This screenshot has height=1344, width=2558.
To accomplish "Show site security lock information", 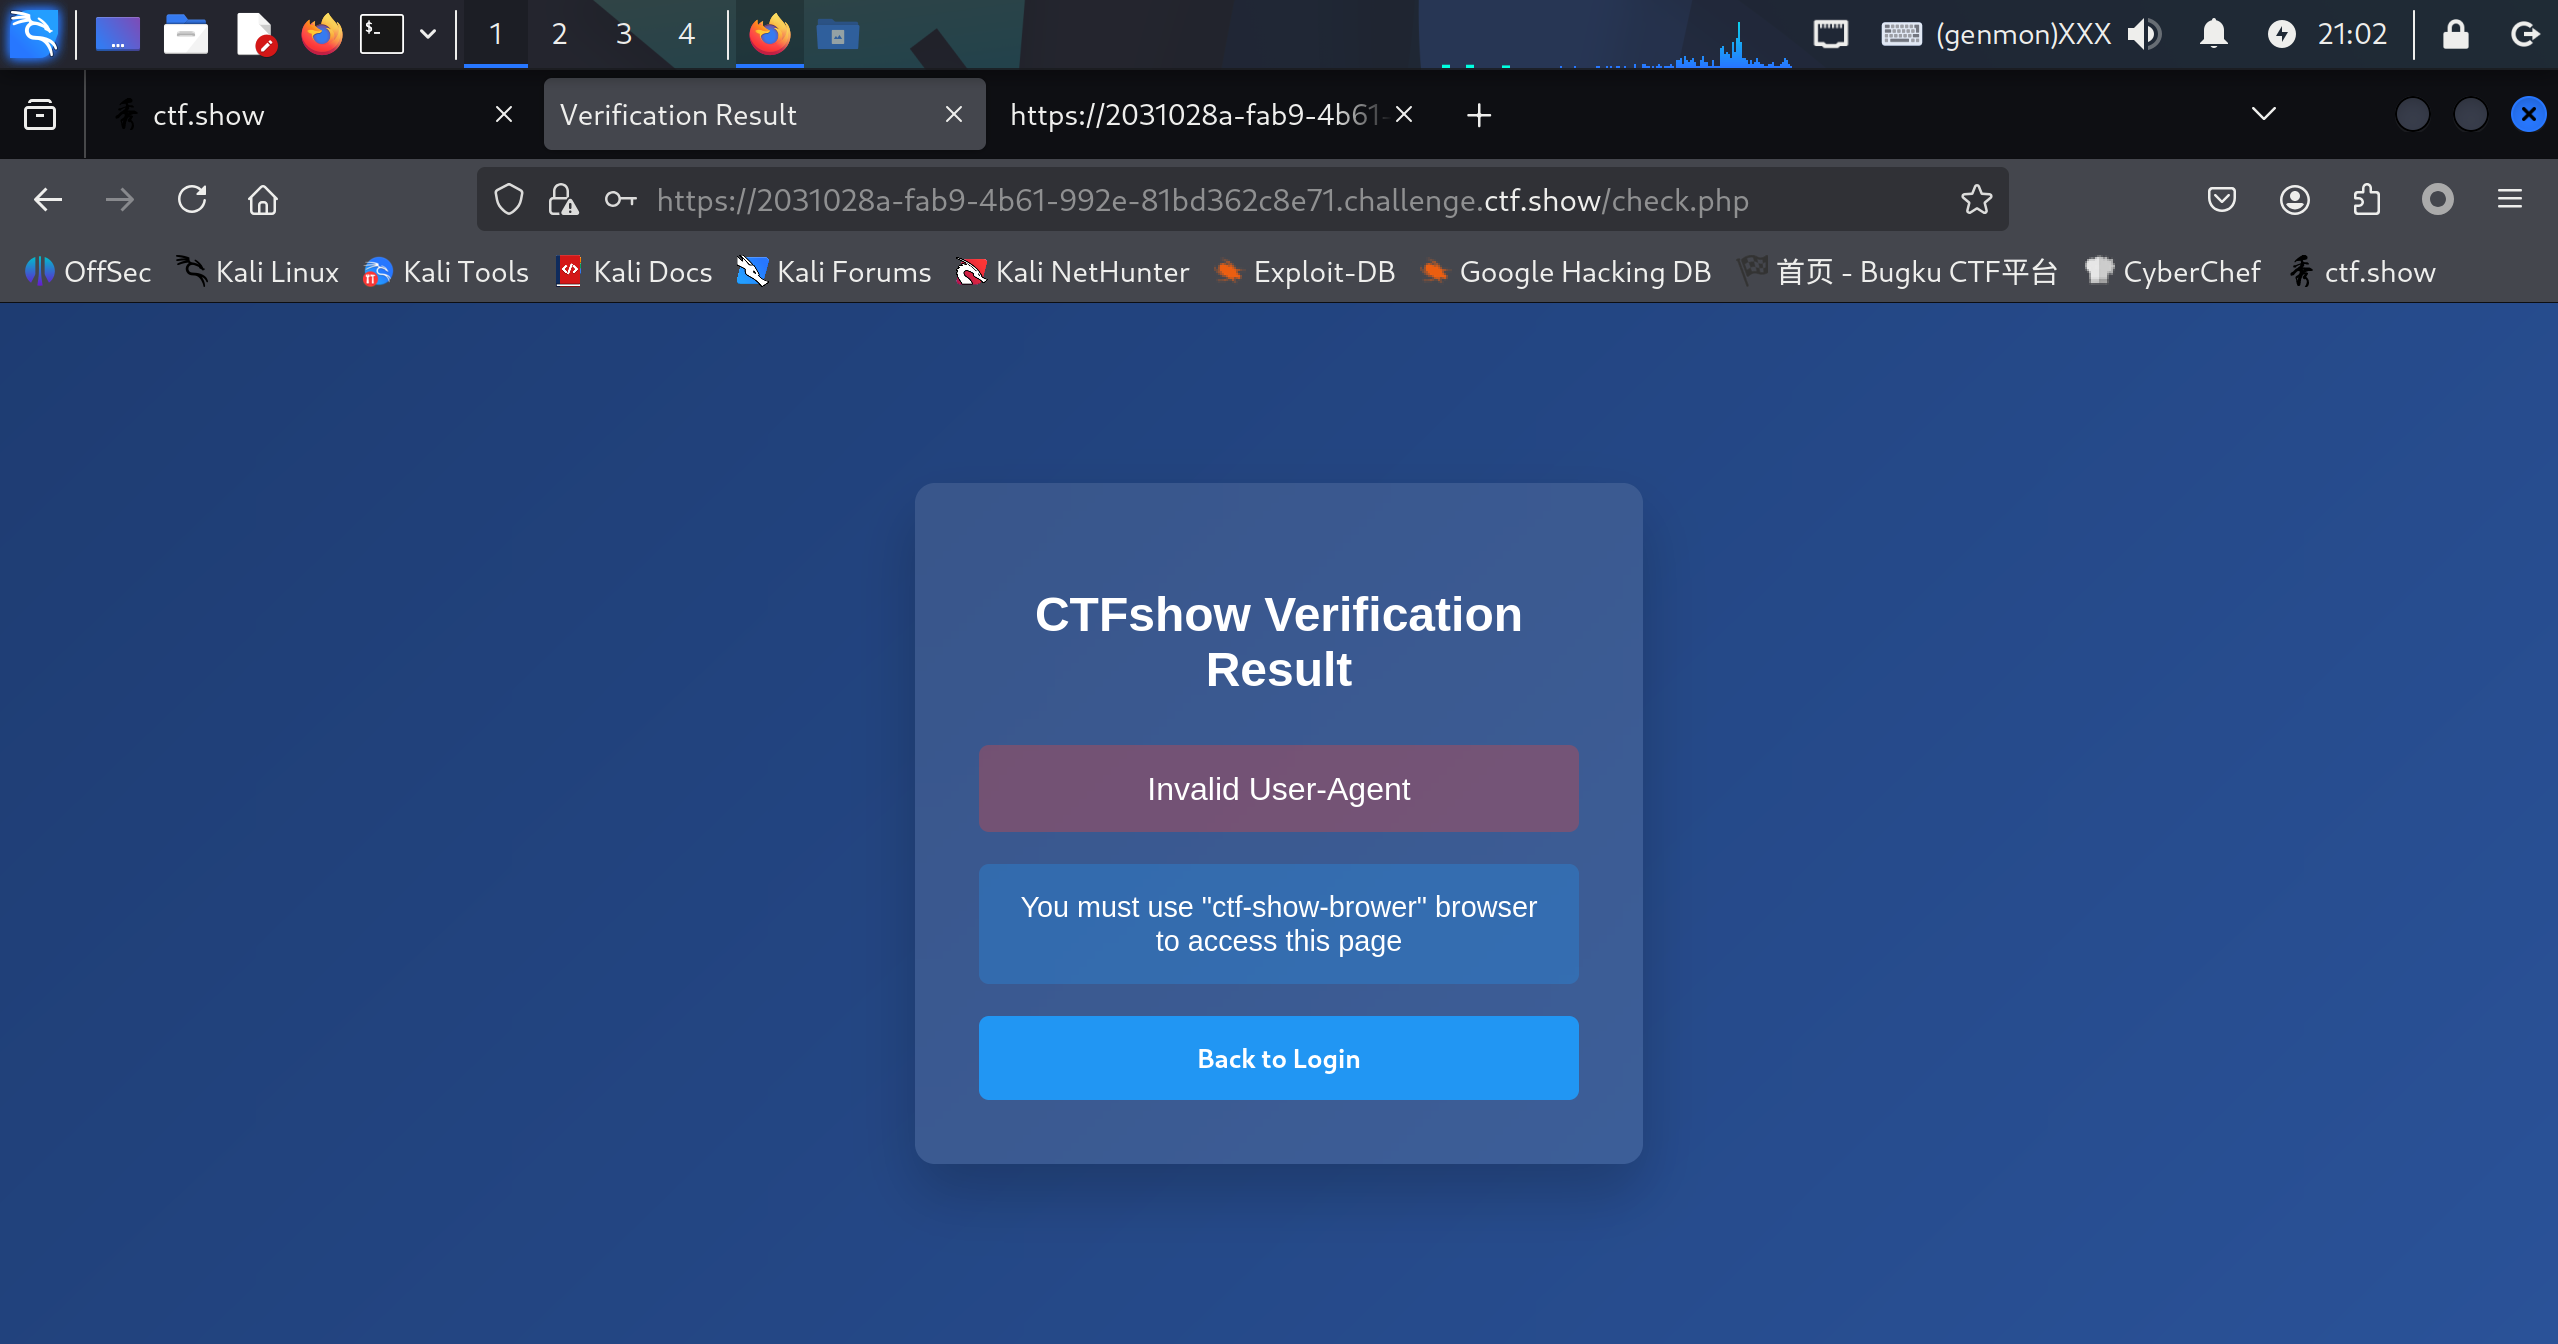I will pos(563,200).
